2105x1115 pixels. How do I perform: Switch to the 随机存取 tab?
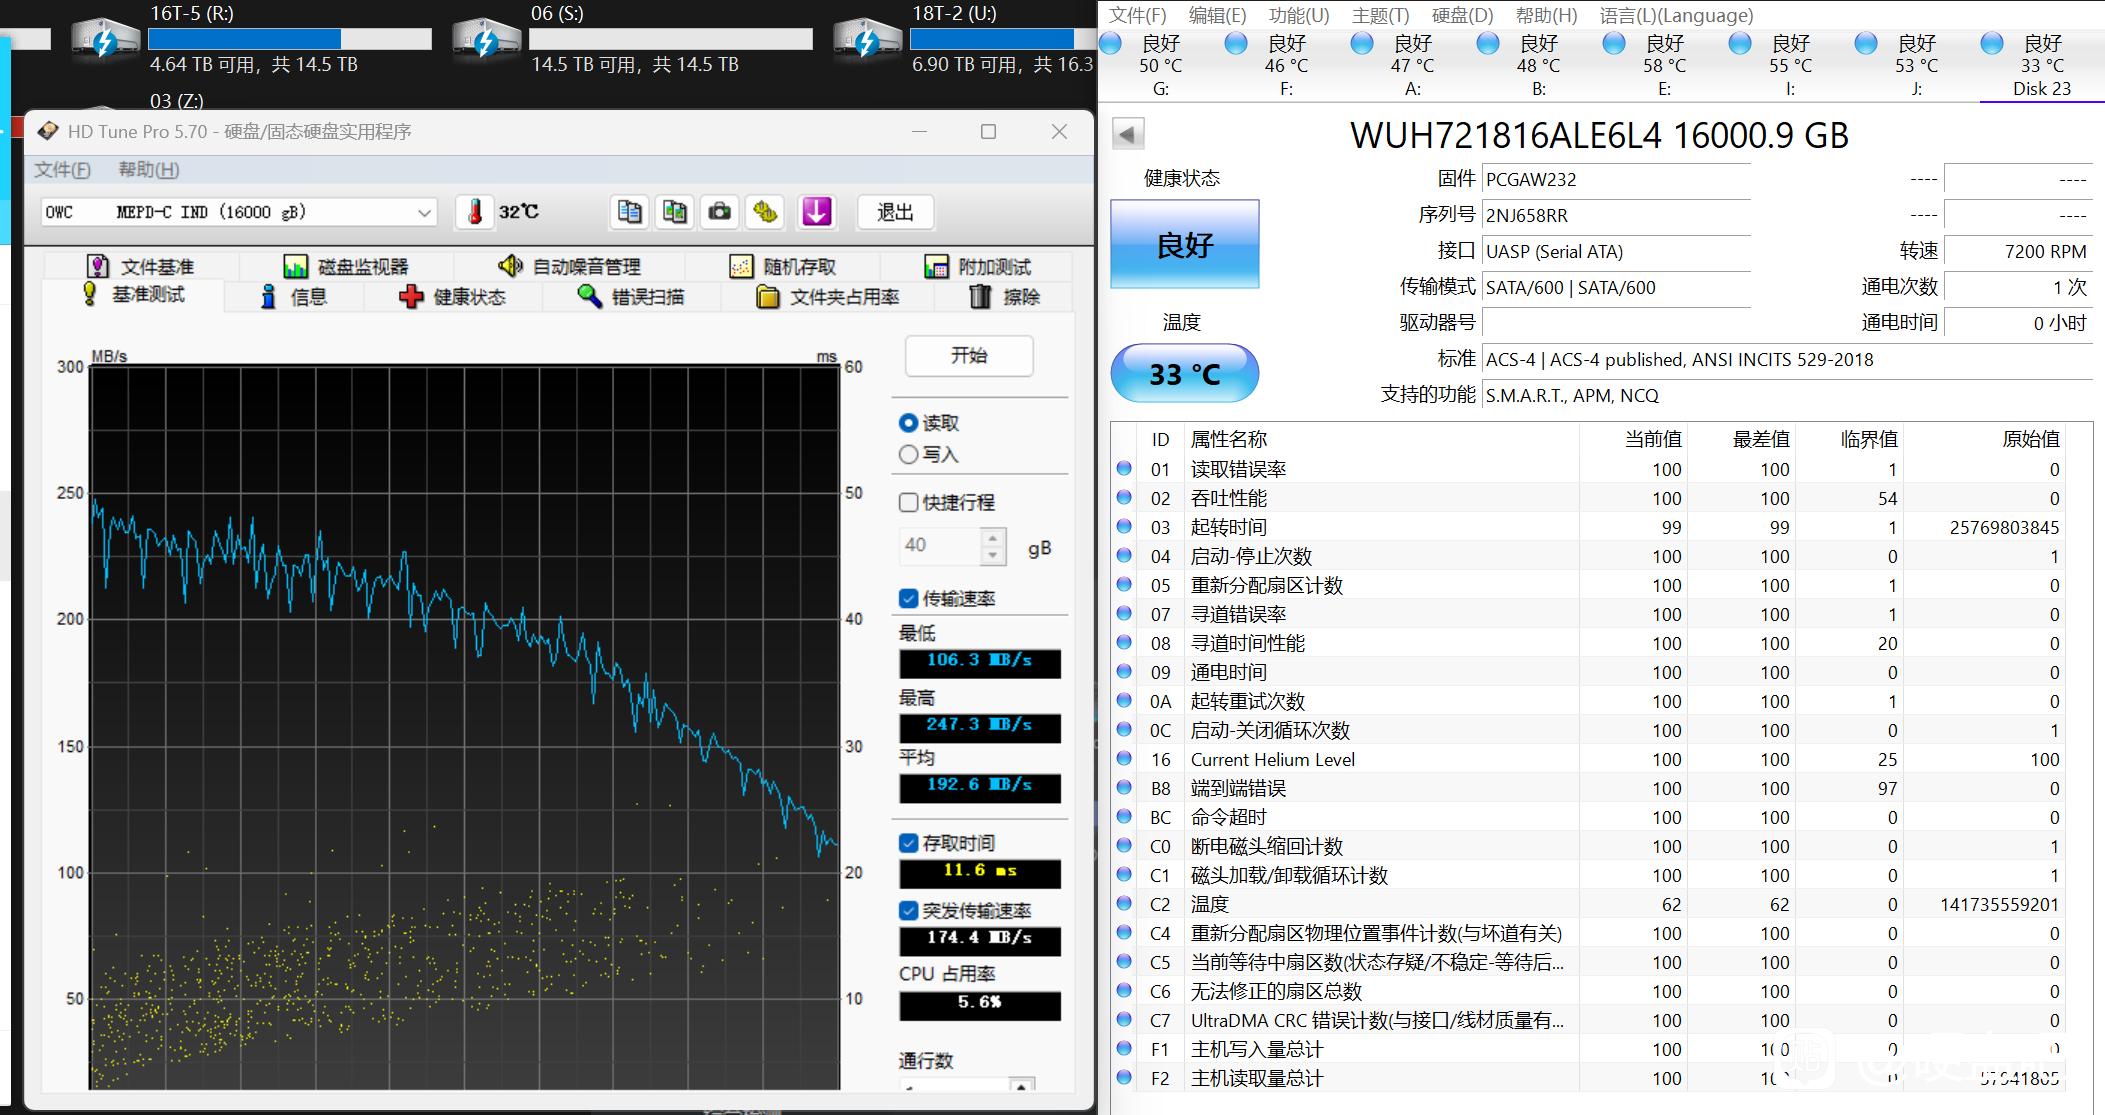pos(783,266)
